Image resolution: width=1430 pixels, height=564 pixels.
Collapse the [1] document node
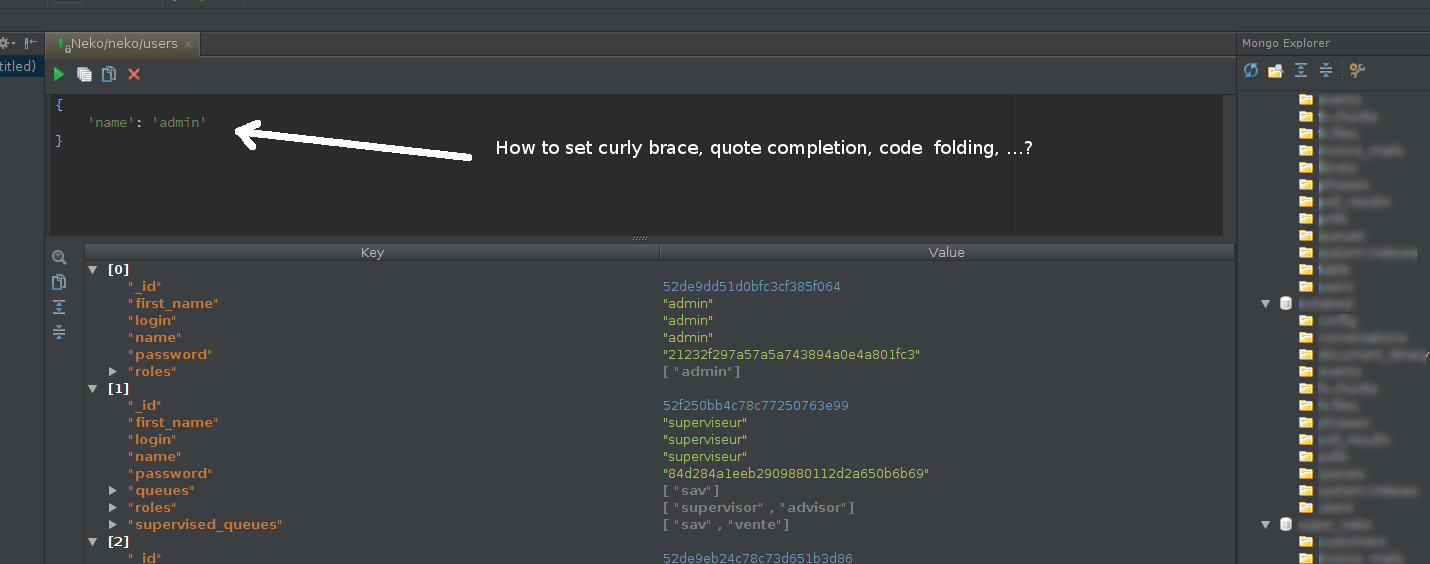[x=93, y=388]
